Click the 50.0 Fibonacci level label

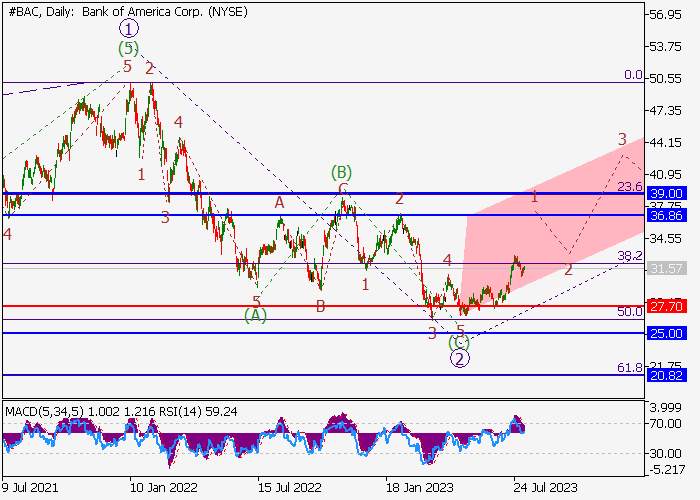pyautogui.click(x=630, y=312)
